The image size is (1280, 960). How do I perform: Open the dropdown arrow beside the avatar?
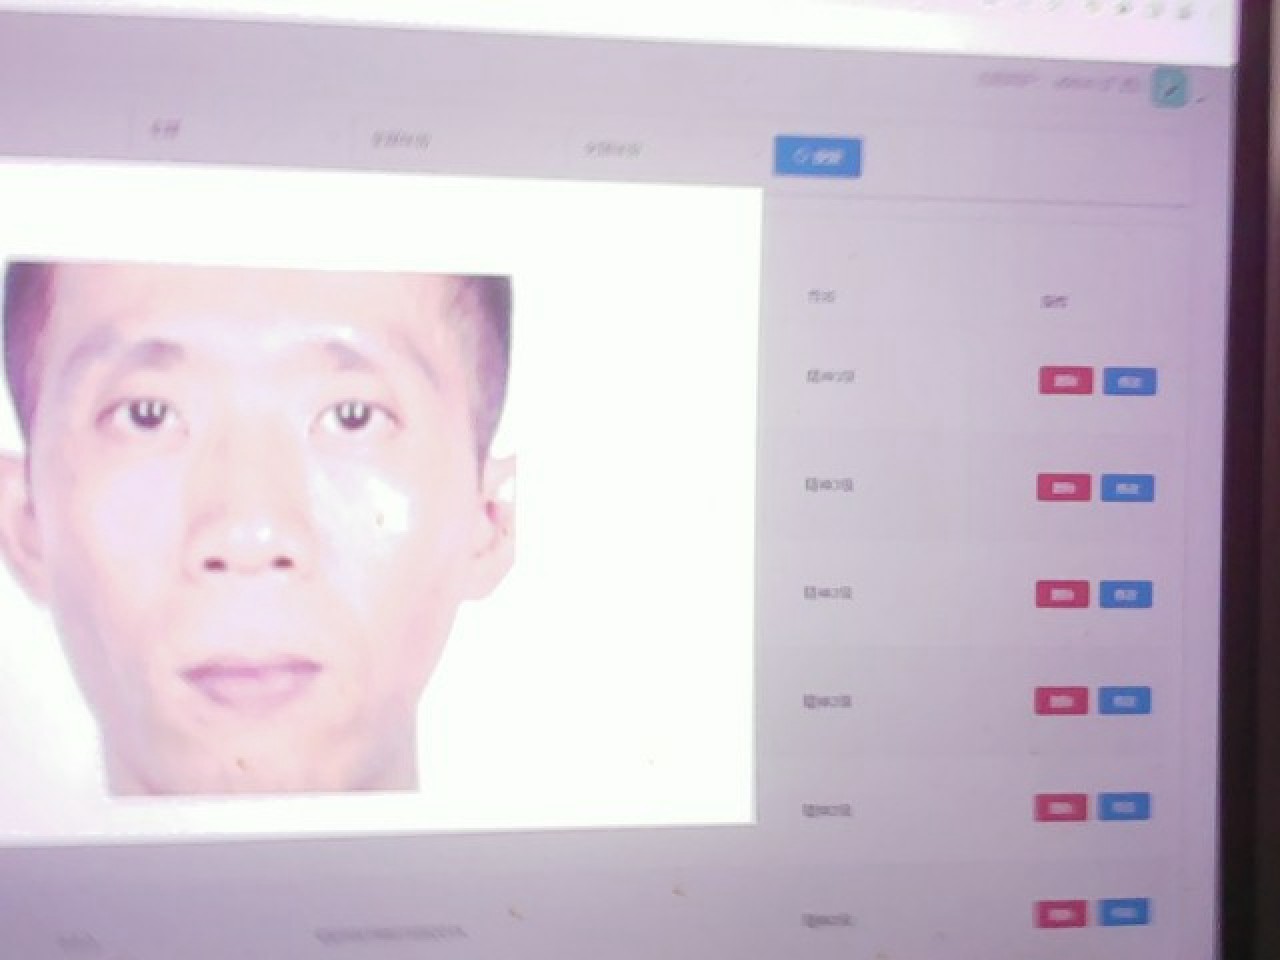click(1201, 98)
